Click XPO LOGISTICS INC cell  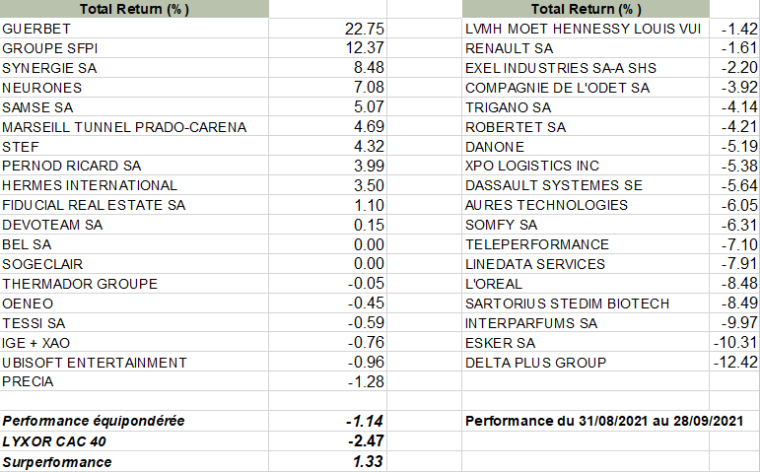coord(586,166)
